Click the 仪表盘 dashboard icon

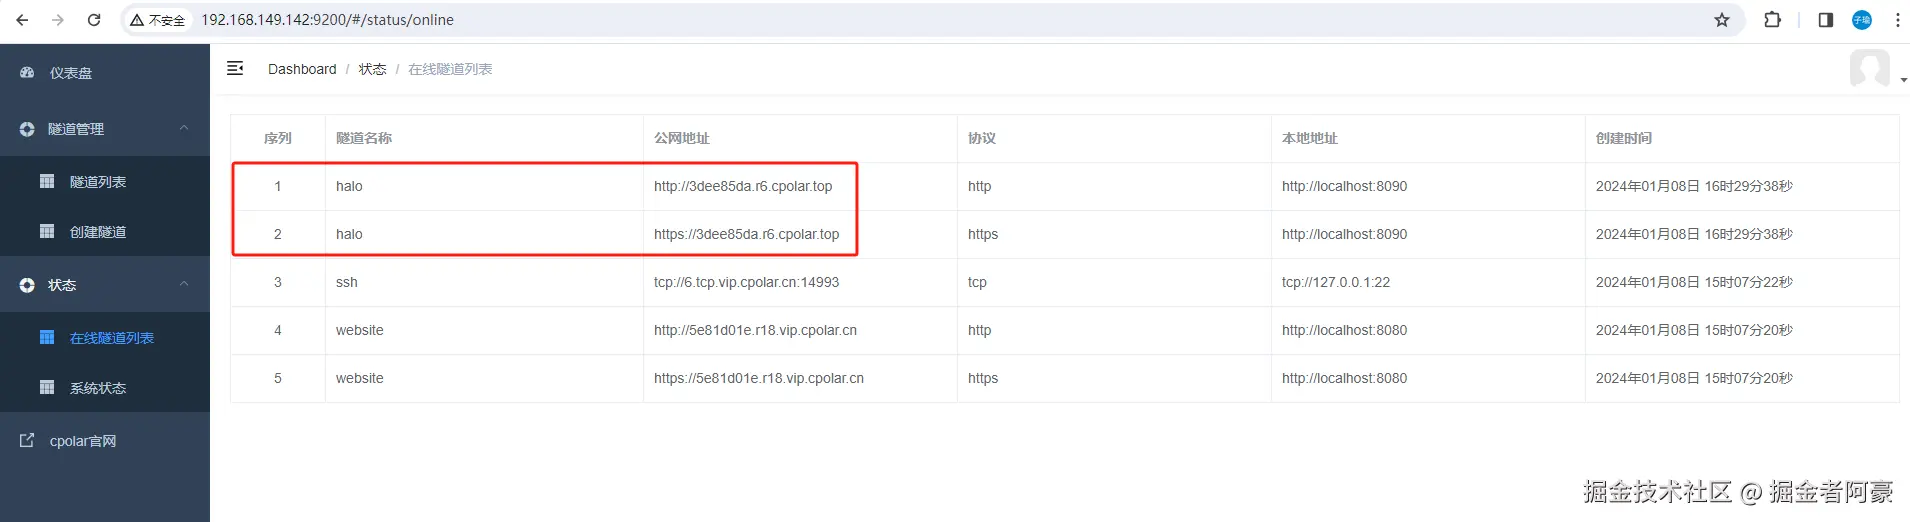[x=27, y=73]
